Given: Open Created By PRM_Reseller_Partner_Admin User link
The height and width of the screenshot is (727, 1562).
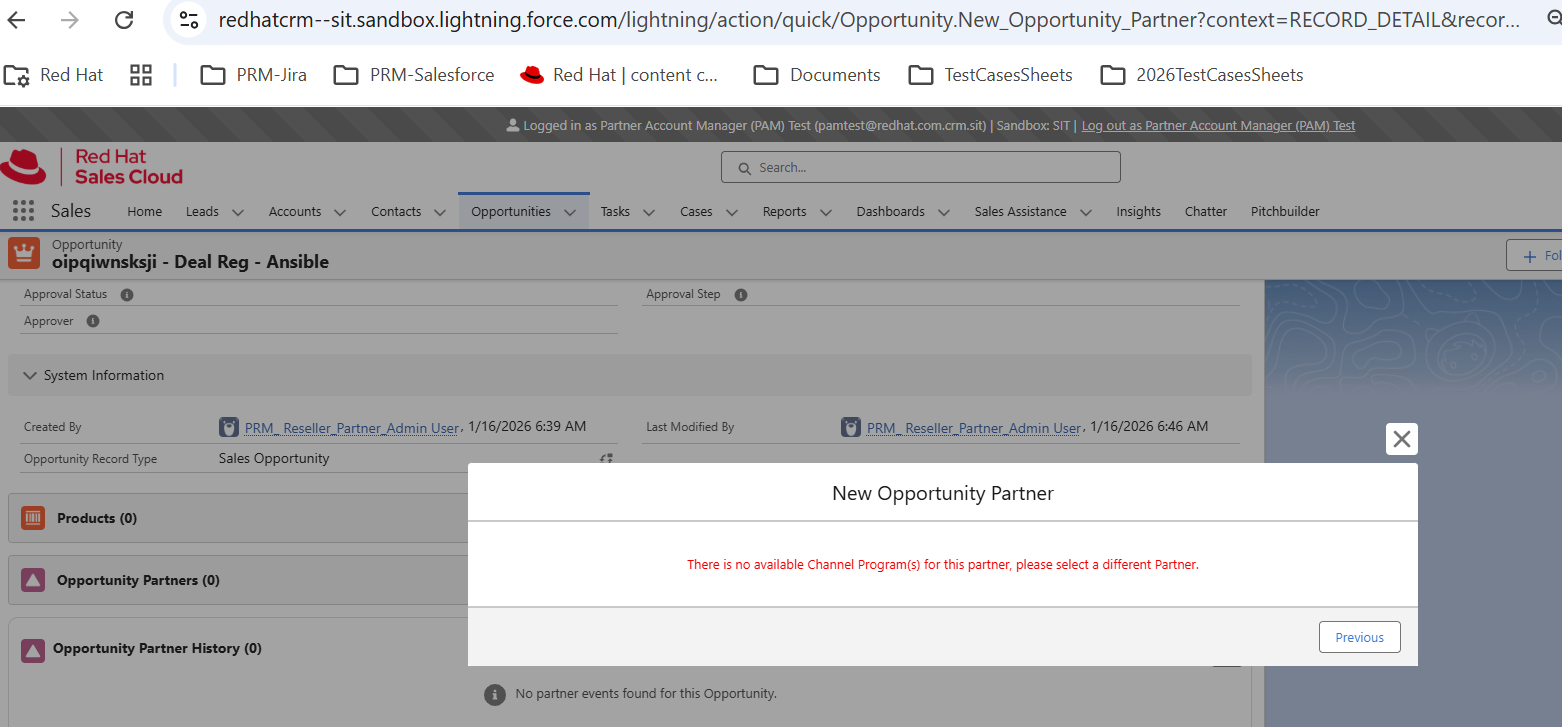Looking at the screenshot, I should point(350,428).
